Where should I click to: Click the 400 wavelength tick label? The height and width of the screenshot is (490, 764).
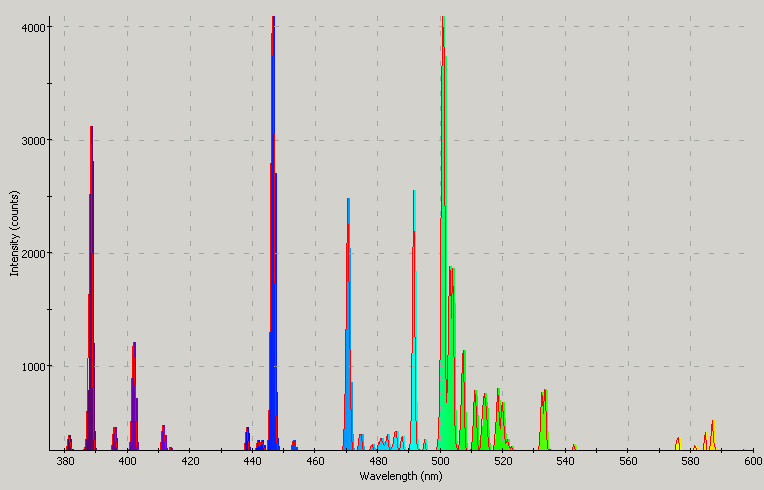[127, 461]
